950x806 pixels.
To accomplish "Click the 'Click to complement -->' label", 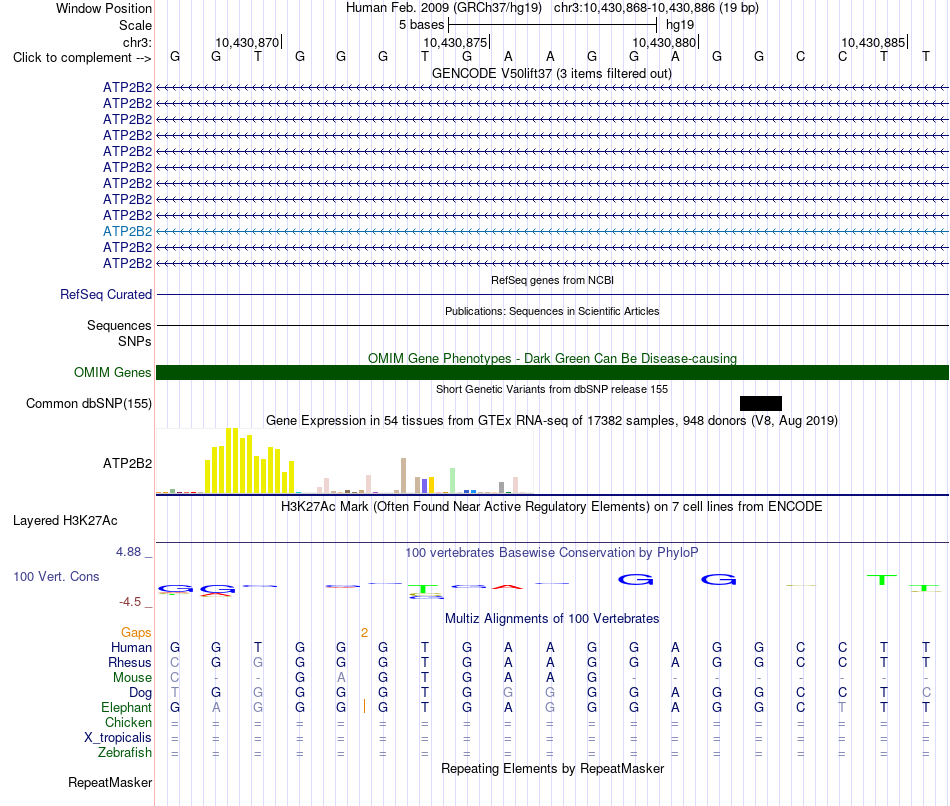I will pos(82,58).
